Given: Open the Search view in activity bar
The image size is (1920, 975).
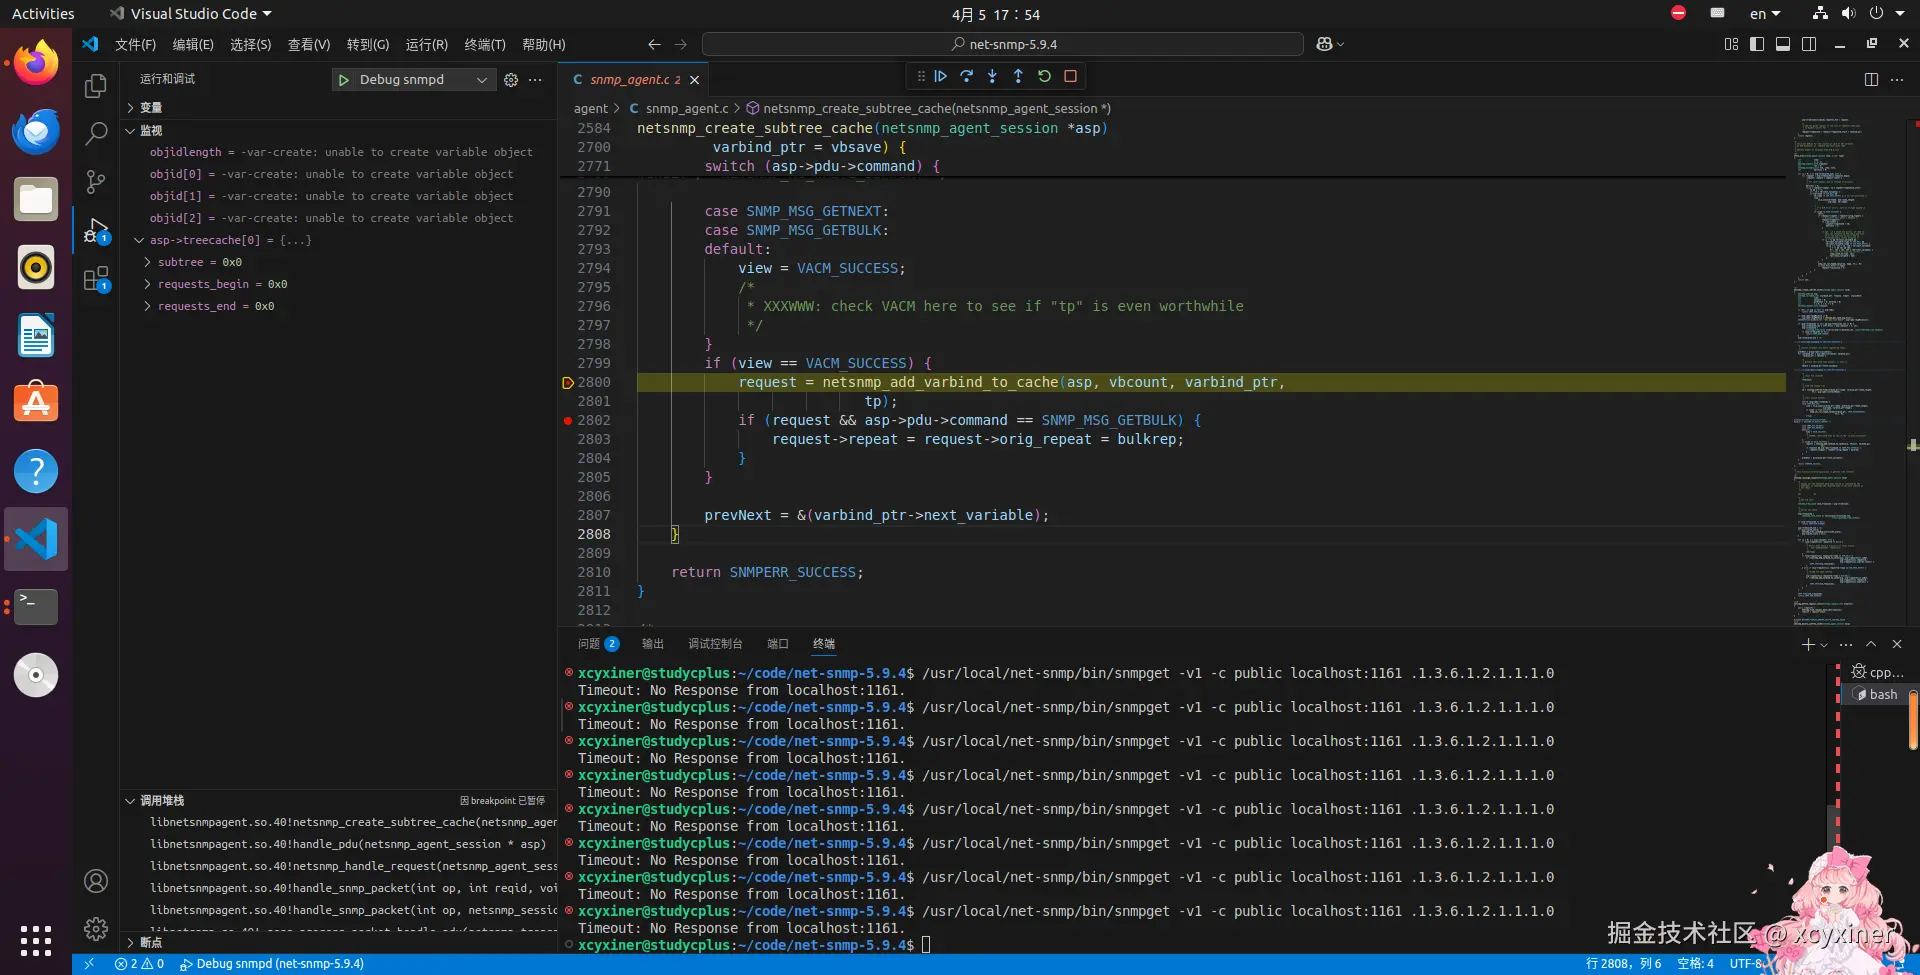Looking at the screenshot, I should click(x=96, y=133).
